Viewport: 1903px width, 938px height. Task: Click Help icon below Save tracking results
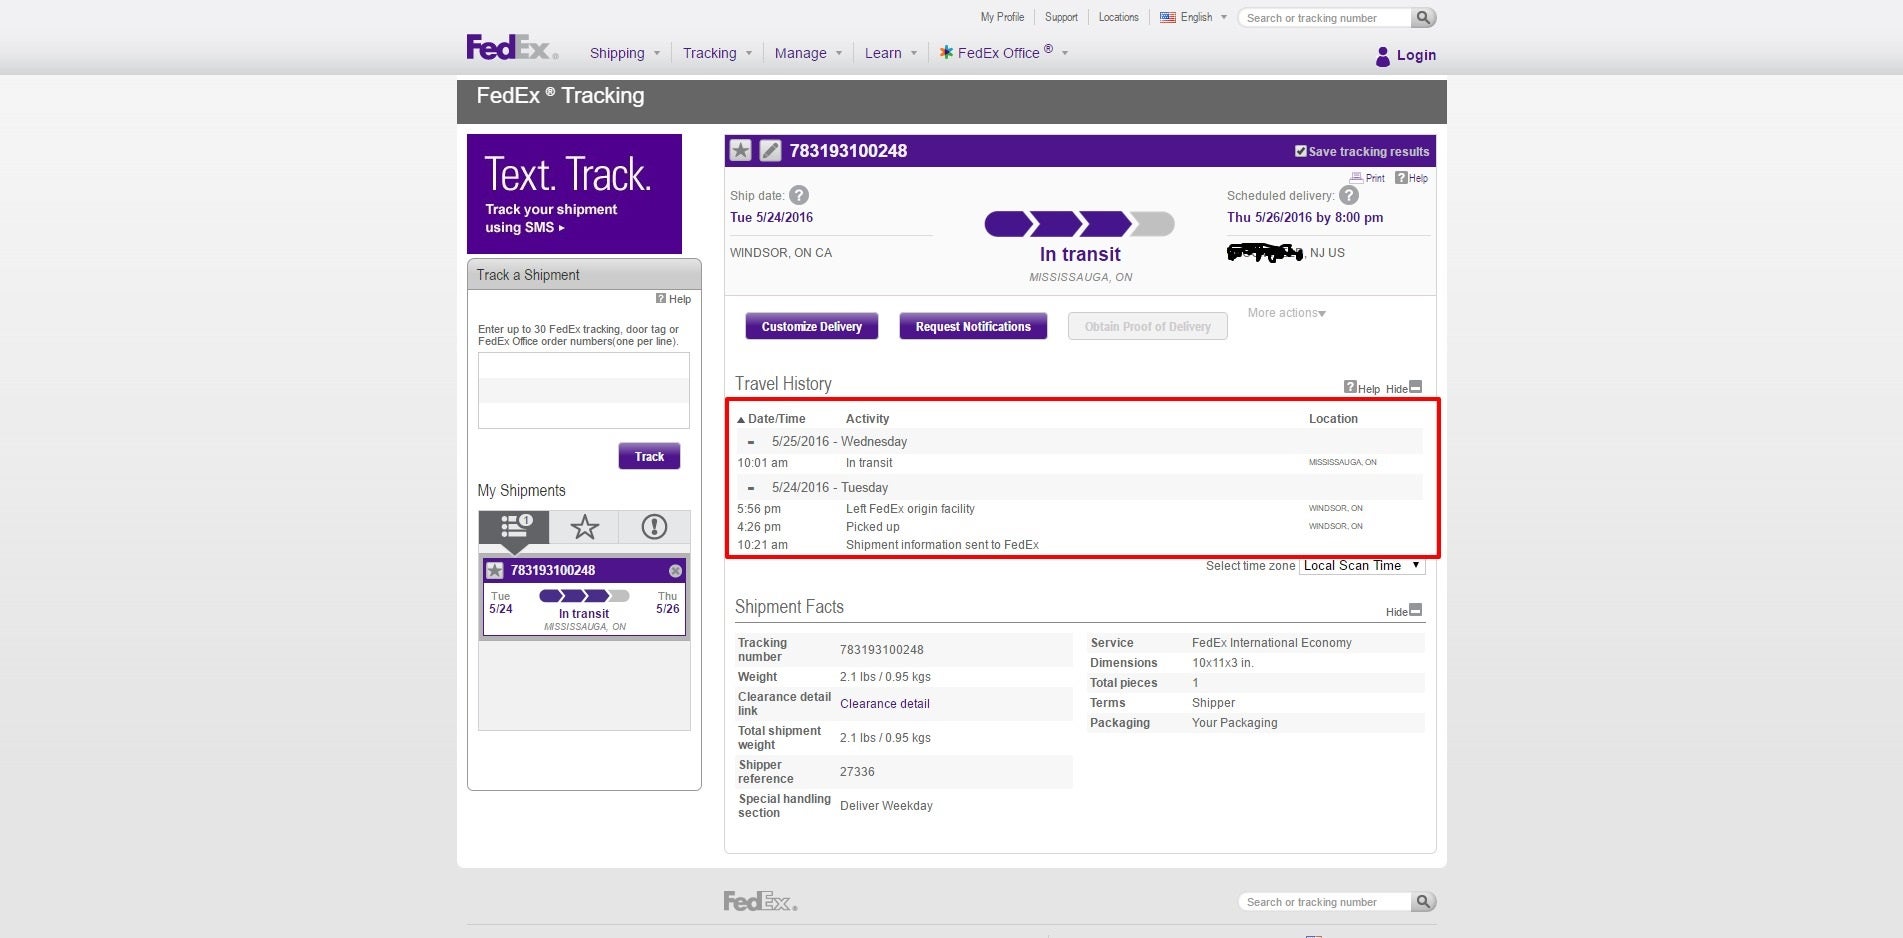tap(1412, 178)
